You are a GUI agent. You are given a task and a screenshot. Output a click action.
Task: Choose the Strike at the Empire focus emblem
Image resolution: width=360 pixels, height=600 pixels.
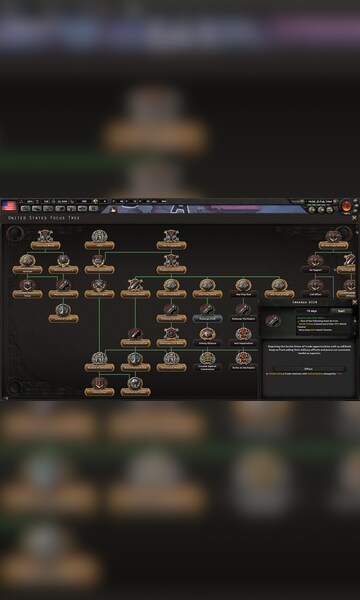point(243,358)
